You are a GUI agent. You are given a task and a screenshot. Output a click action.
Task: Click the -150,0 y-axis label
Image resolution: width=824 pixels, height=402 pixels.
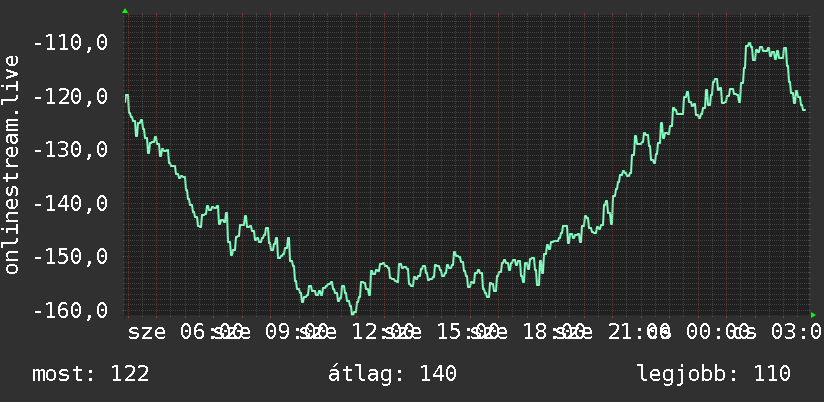(x=70, y=257)
